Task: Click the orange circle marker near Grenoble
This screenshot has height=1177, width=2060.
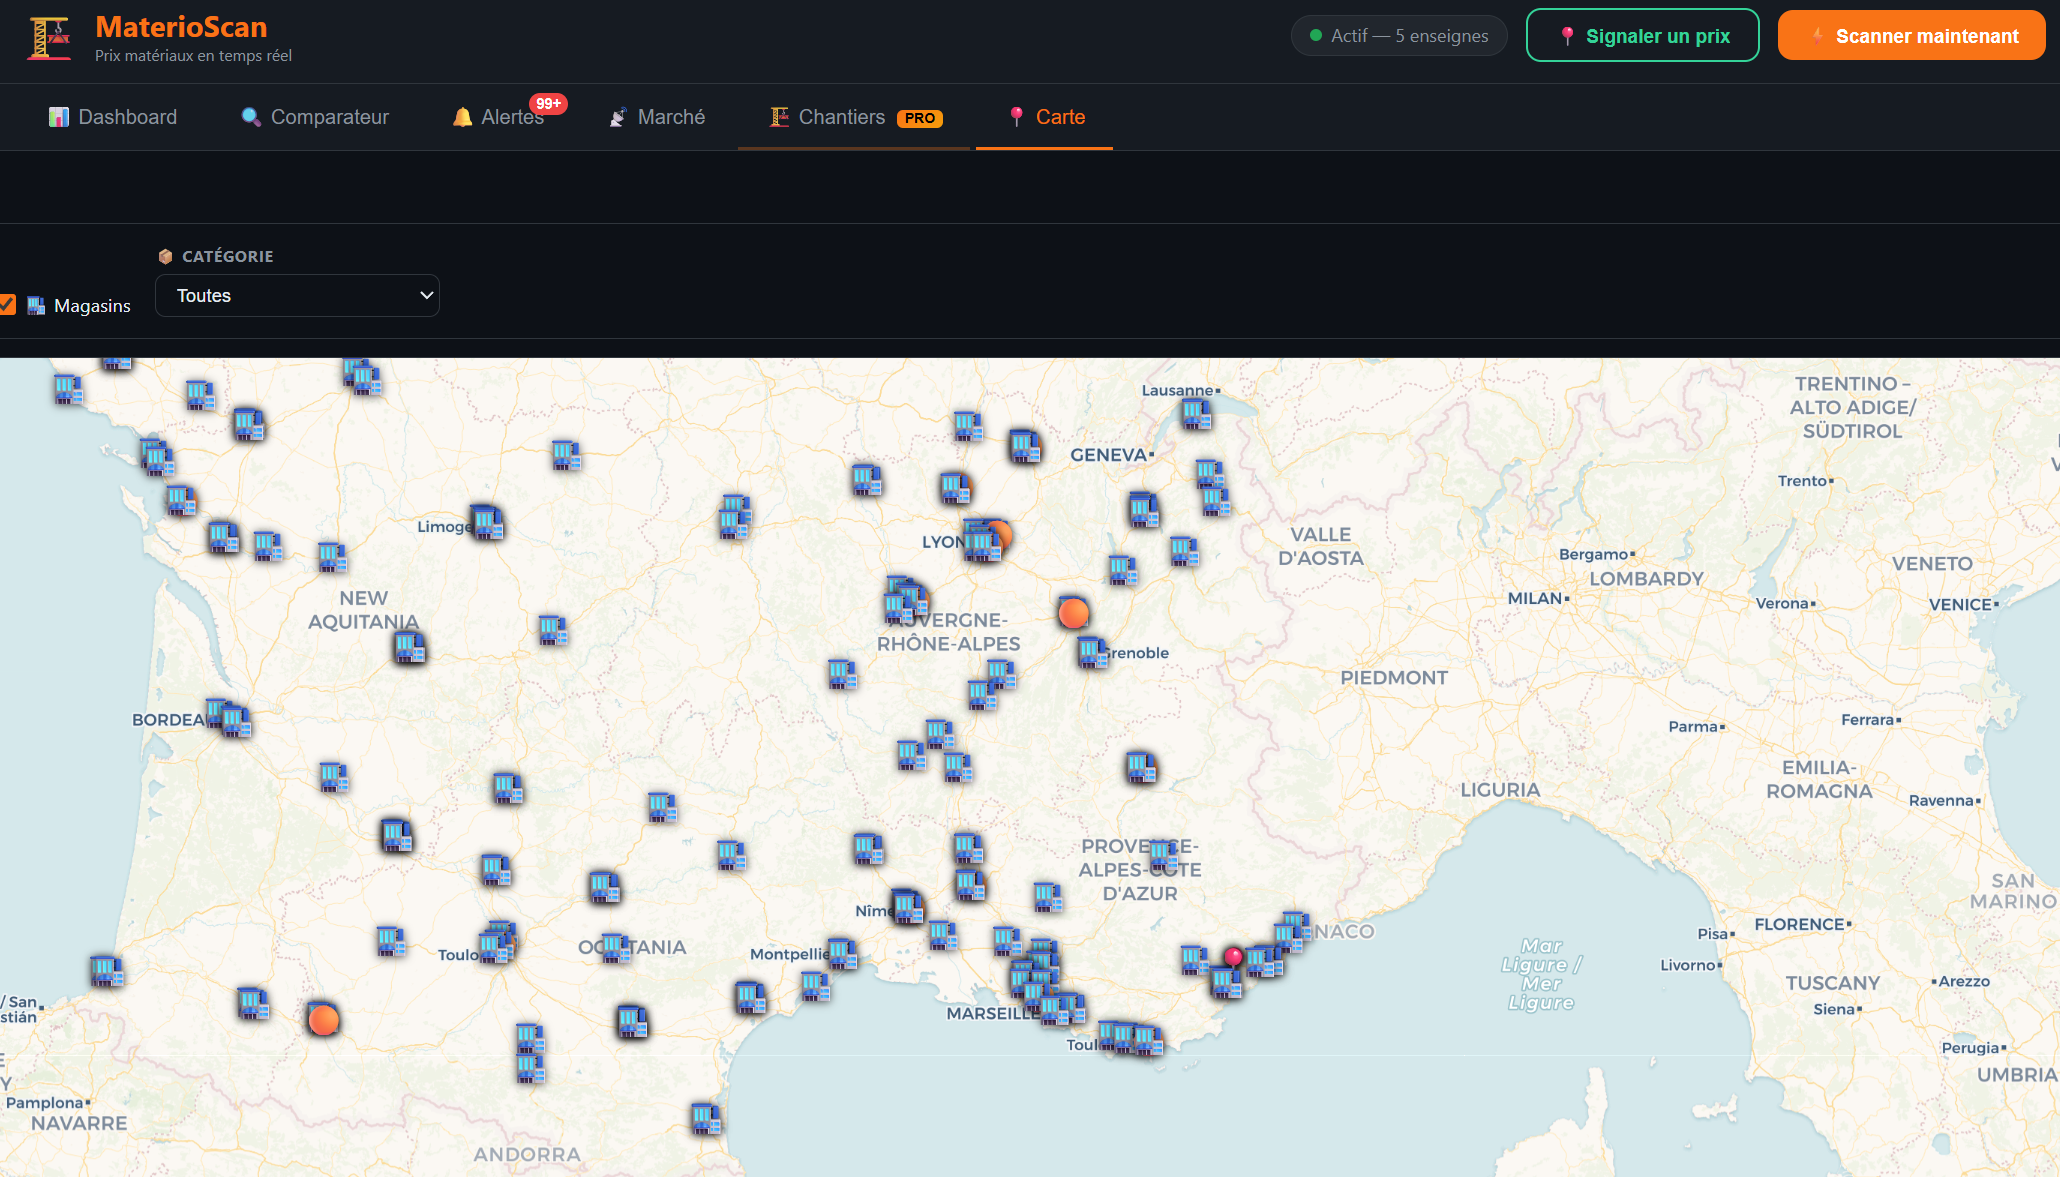Action: point(1073,613)
